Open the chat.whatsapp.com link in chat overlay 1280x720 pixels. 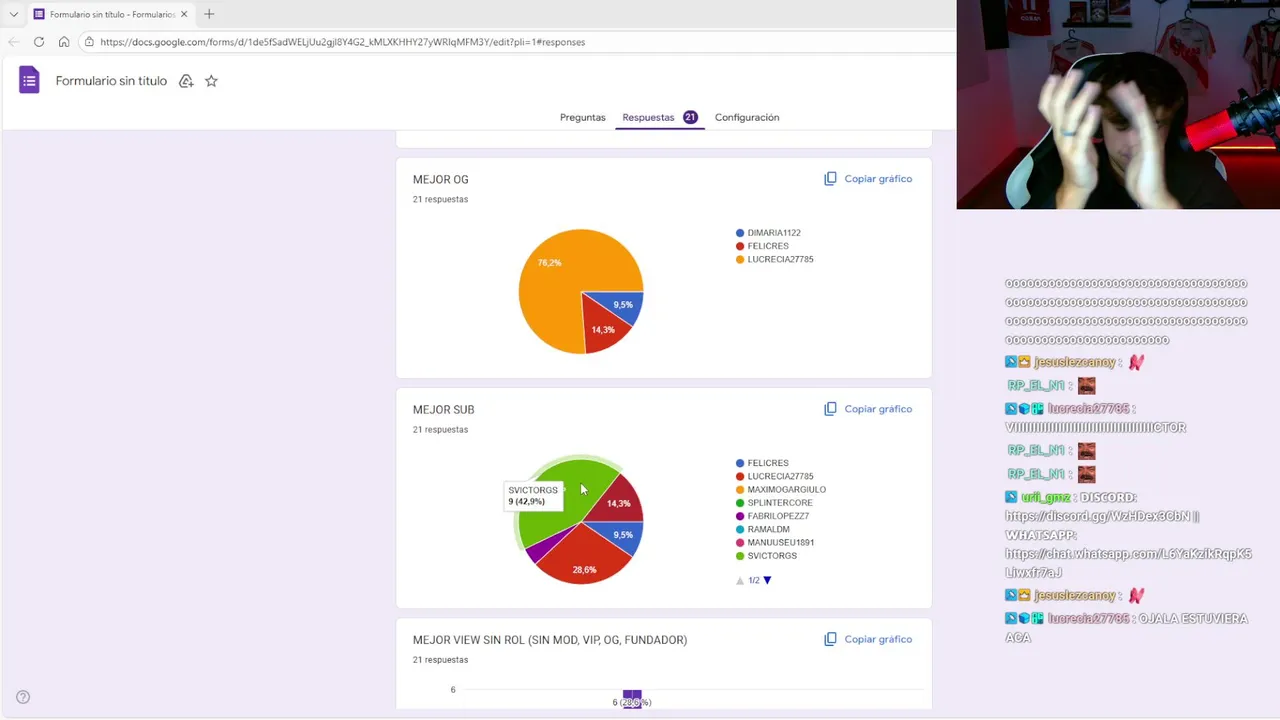pos(1128,563)
